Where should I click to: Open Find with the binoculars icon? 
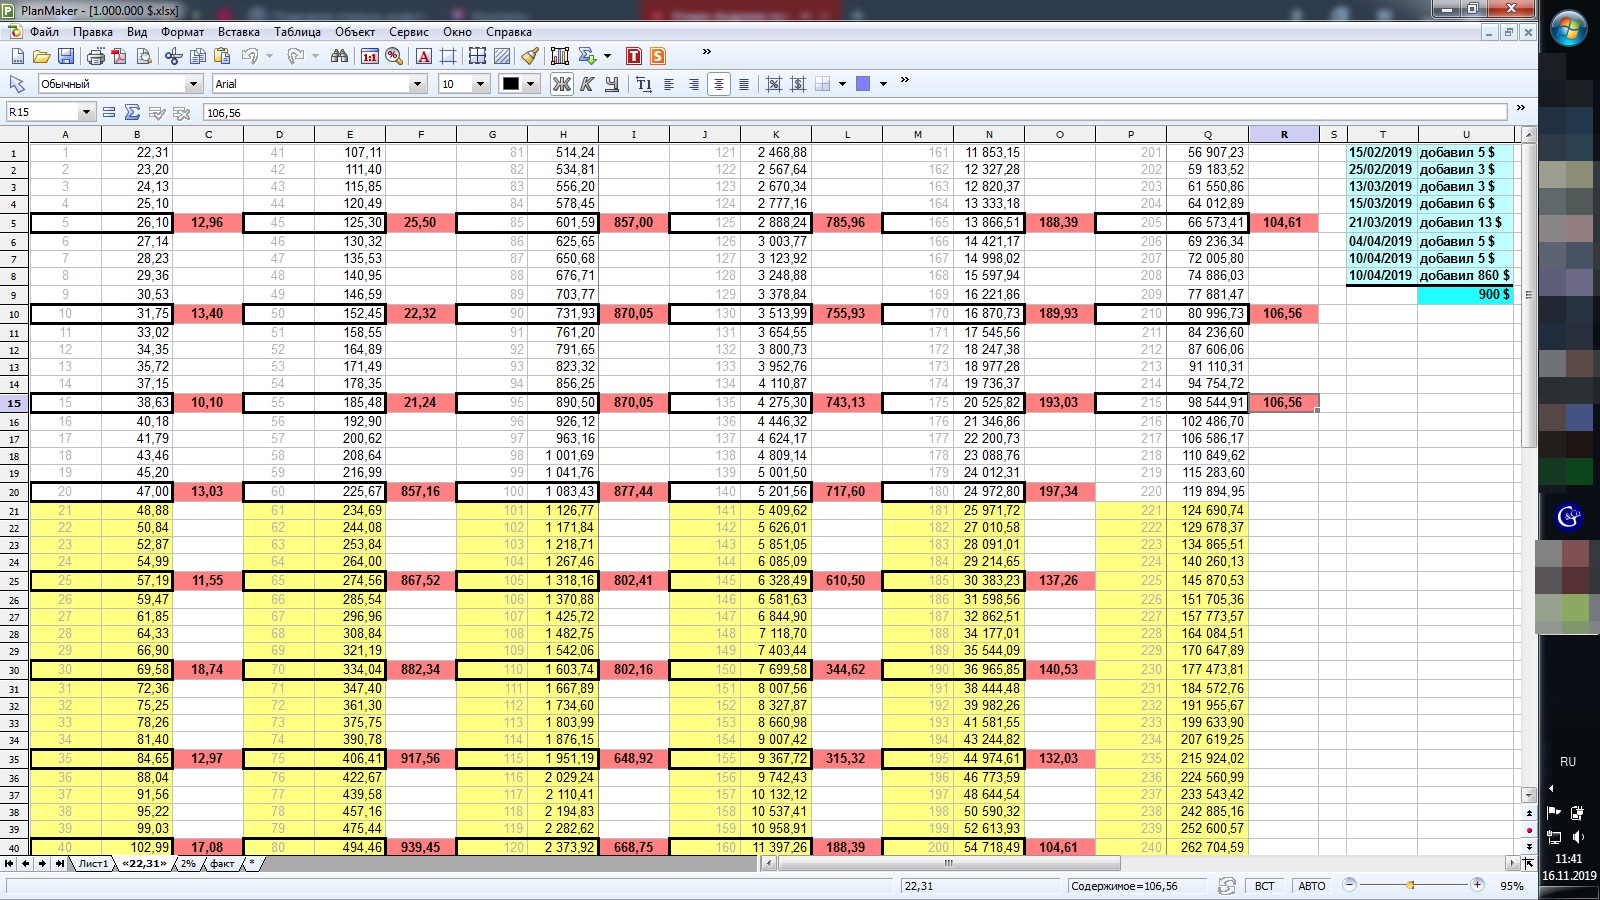pyautogui.click(x=339, y=56)
